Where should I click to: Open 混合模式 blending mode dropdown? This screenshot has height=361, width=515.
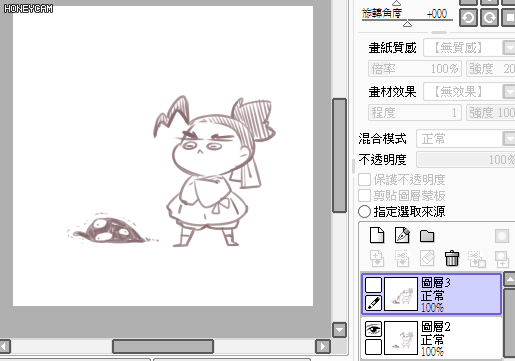466,138
